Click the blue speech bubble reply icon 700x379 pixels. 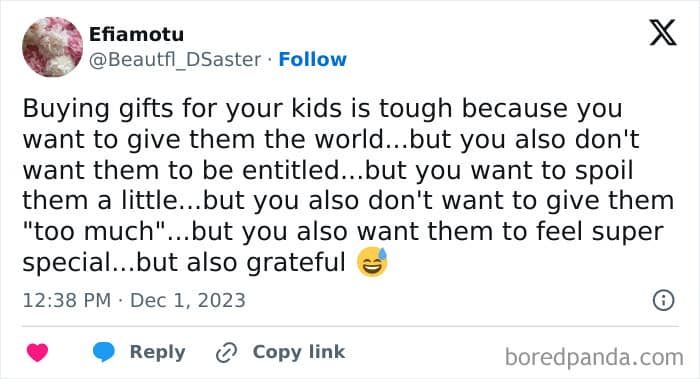coord(104,352)
